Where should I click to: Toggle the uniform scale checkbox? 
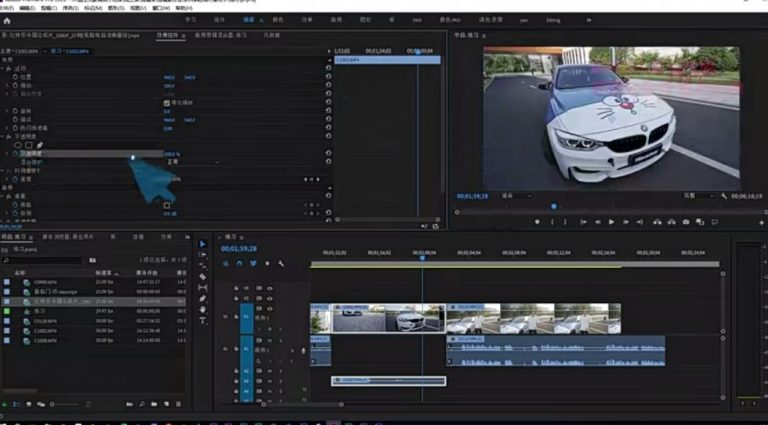pyautogui.click(x=167, y=103)
